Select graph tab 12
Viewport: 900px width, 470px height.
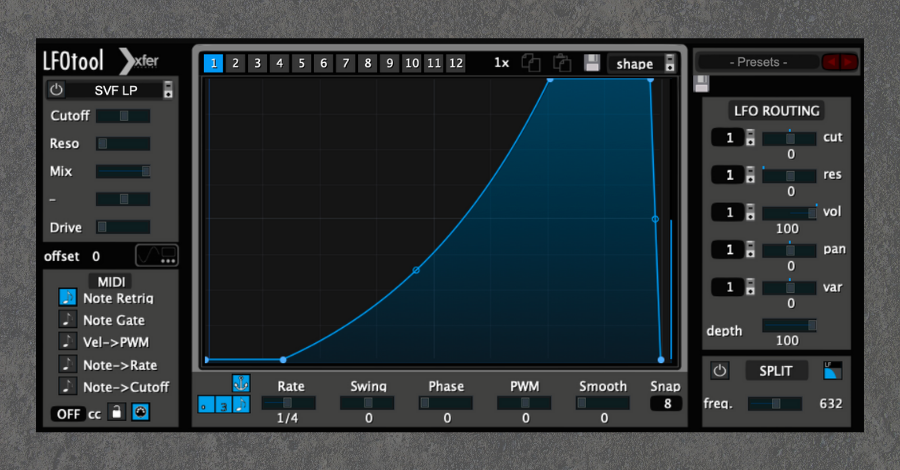coord(456,63)
